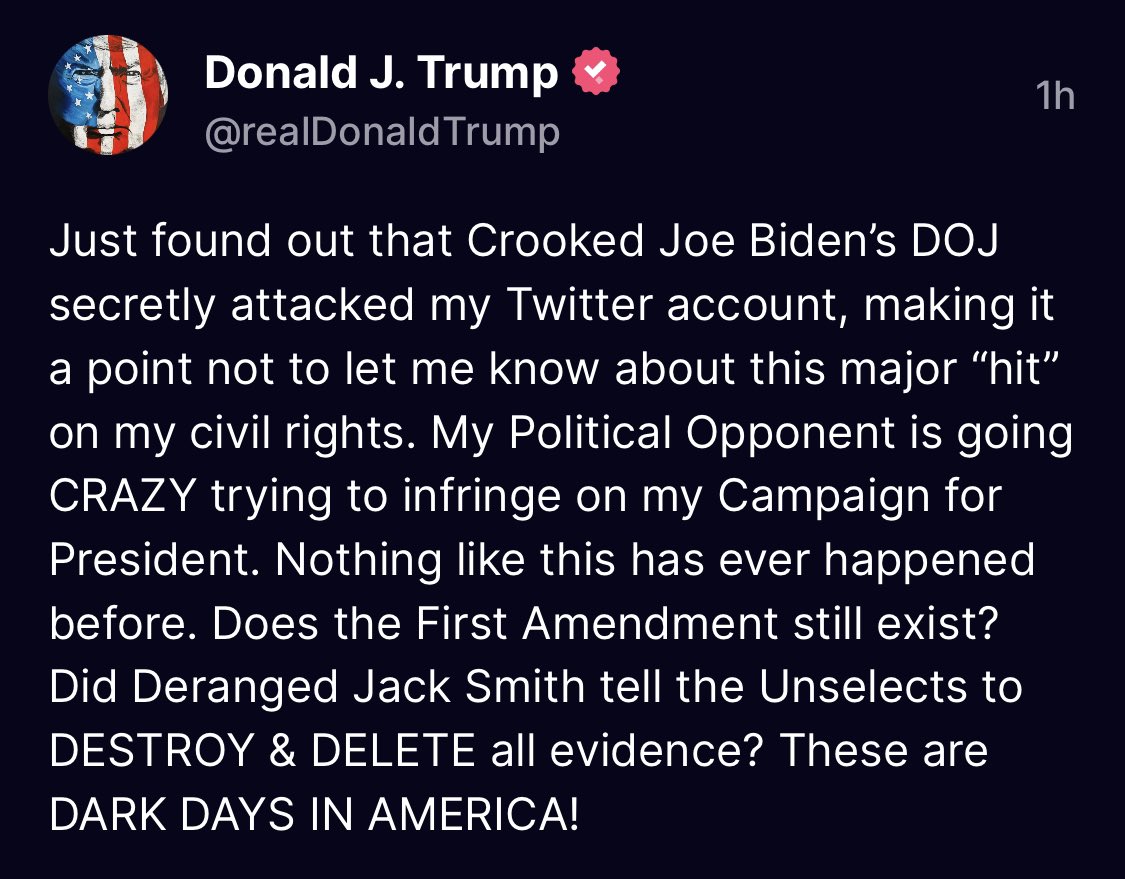
Task: Click the red verified badge icon
Action: pos(596,70)
